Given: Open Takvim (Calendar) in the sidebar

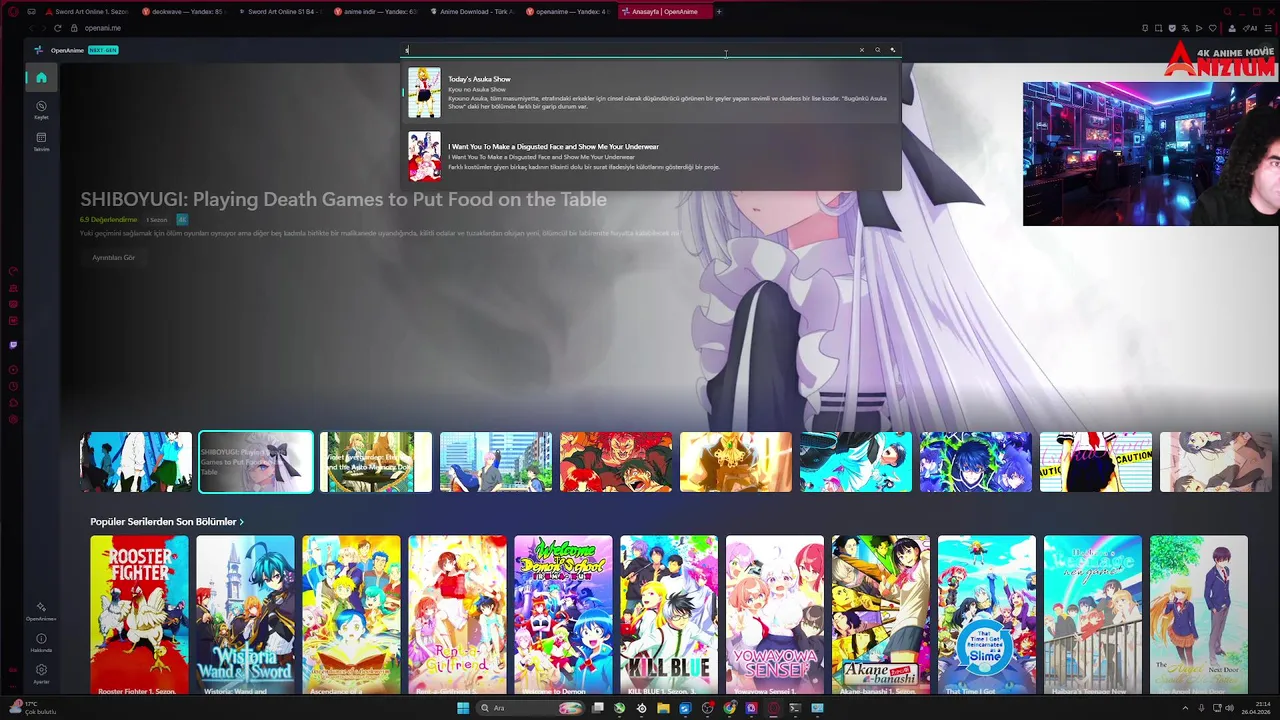Looking at the screenshot, I should click(41, 141).
